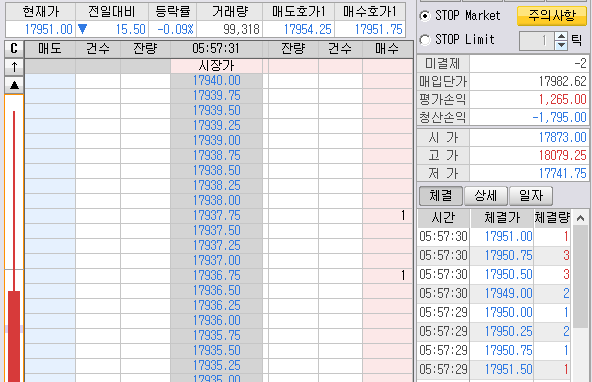This screenshot has width=592, height=382.
Task: Open the 주의사항 yellow button
Action: coord(552,16)
